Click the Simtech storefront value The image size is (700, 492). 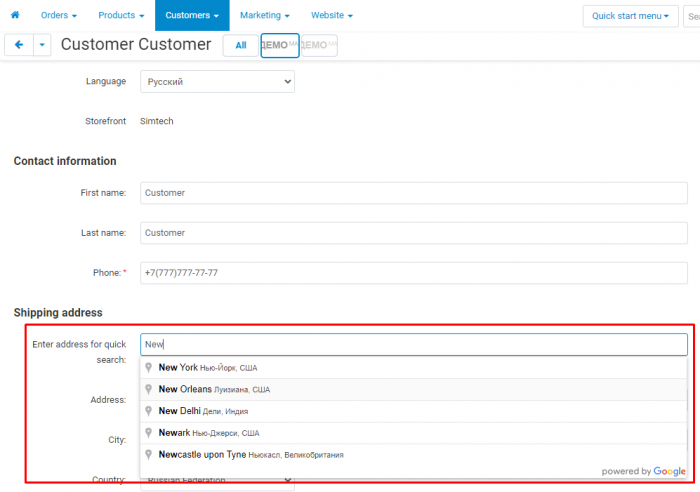157,121
